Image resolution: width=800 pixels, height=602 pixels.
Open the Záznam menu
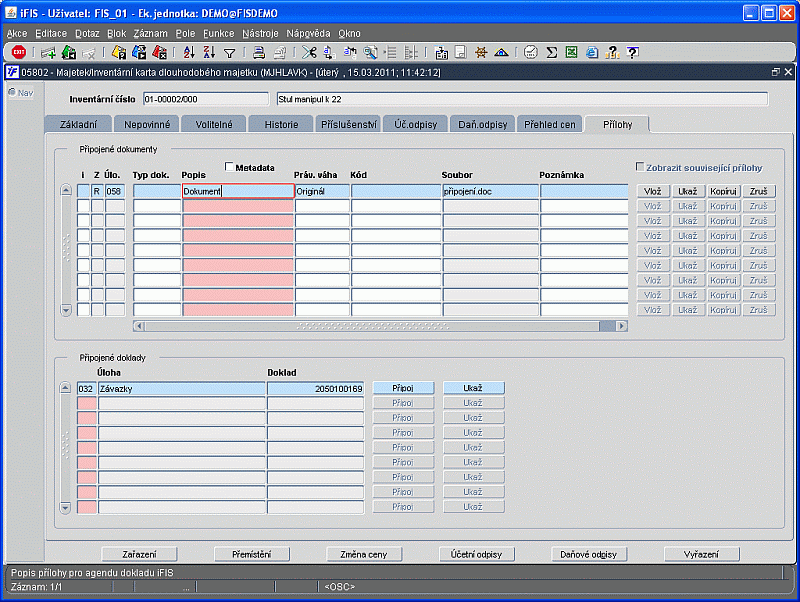(x=151, y=33)
